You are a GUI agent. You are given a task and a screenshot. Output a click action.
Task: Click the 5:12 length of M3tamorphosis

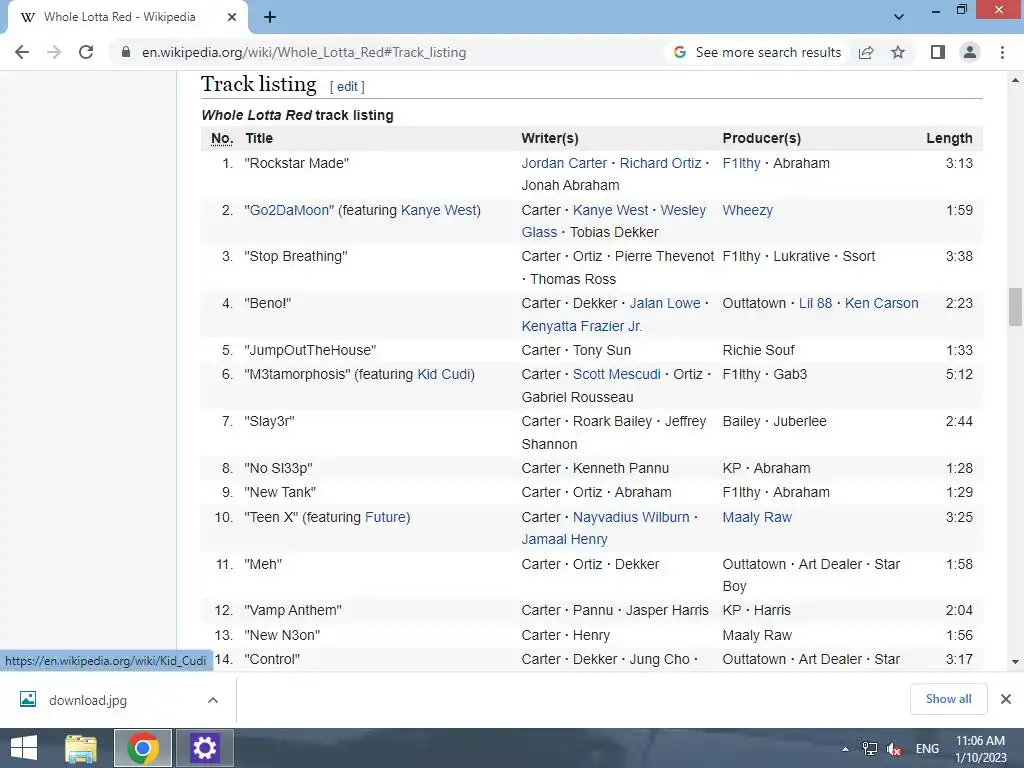click(959, 374)
